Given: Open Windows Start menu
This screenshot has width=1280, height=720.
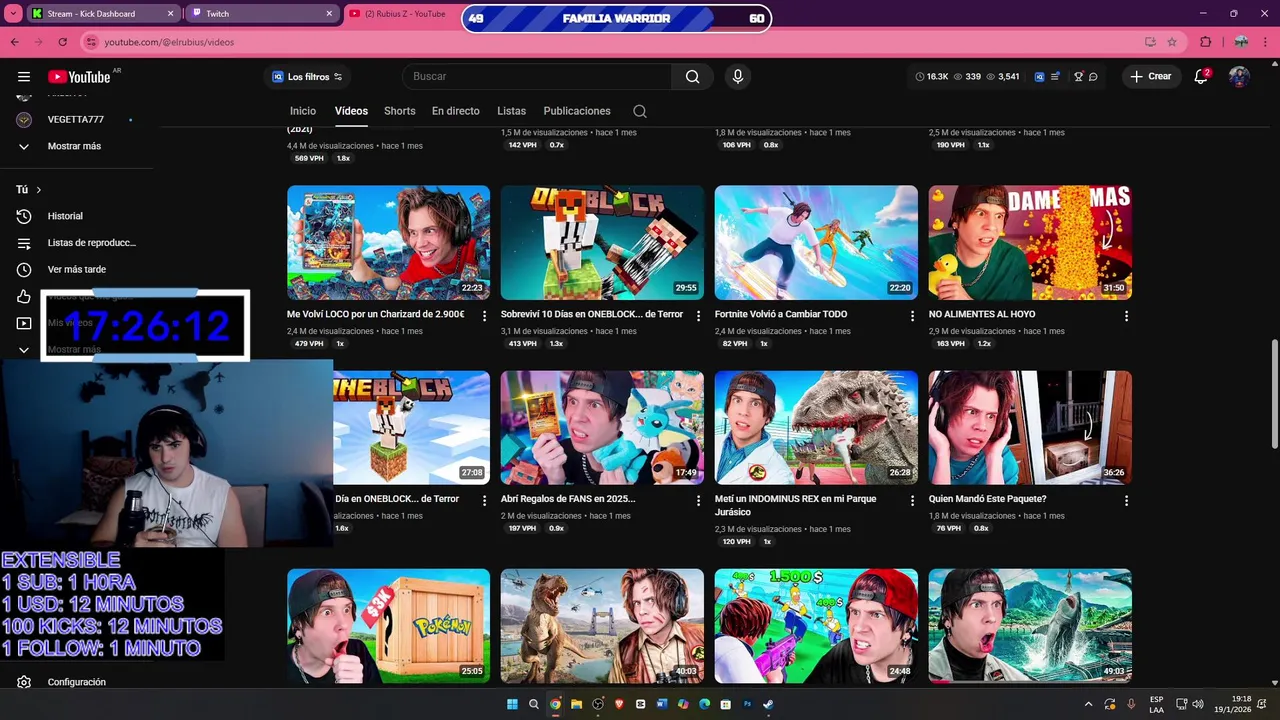Looking at the screenshot, I should coord(512,704).
